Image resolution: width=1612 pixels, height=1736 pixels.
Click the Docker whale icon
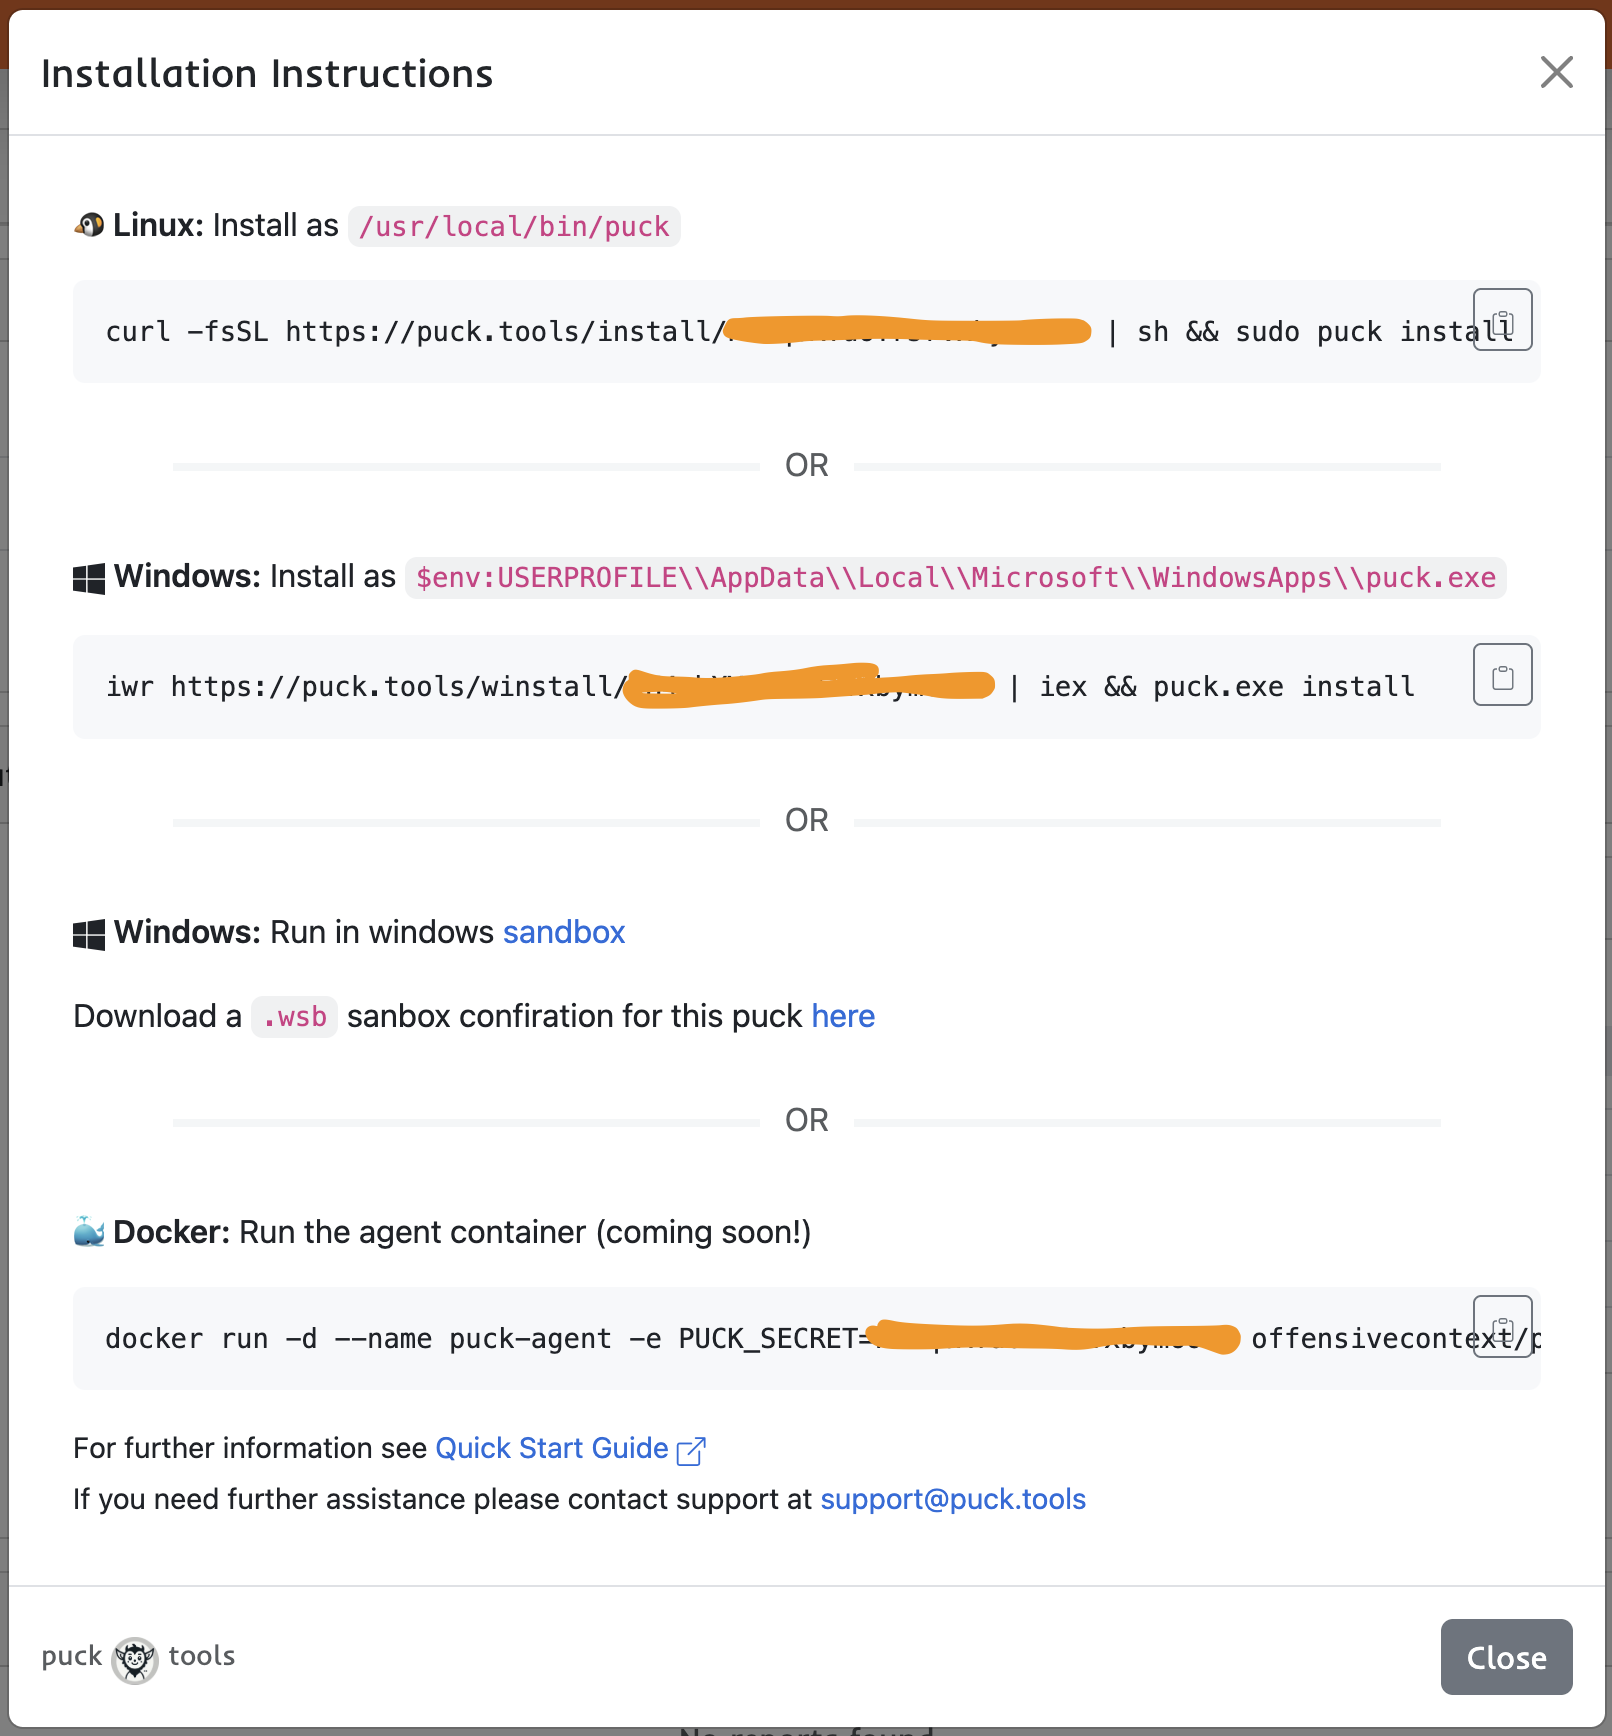coord(89,1232)
